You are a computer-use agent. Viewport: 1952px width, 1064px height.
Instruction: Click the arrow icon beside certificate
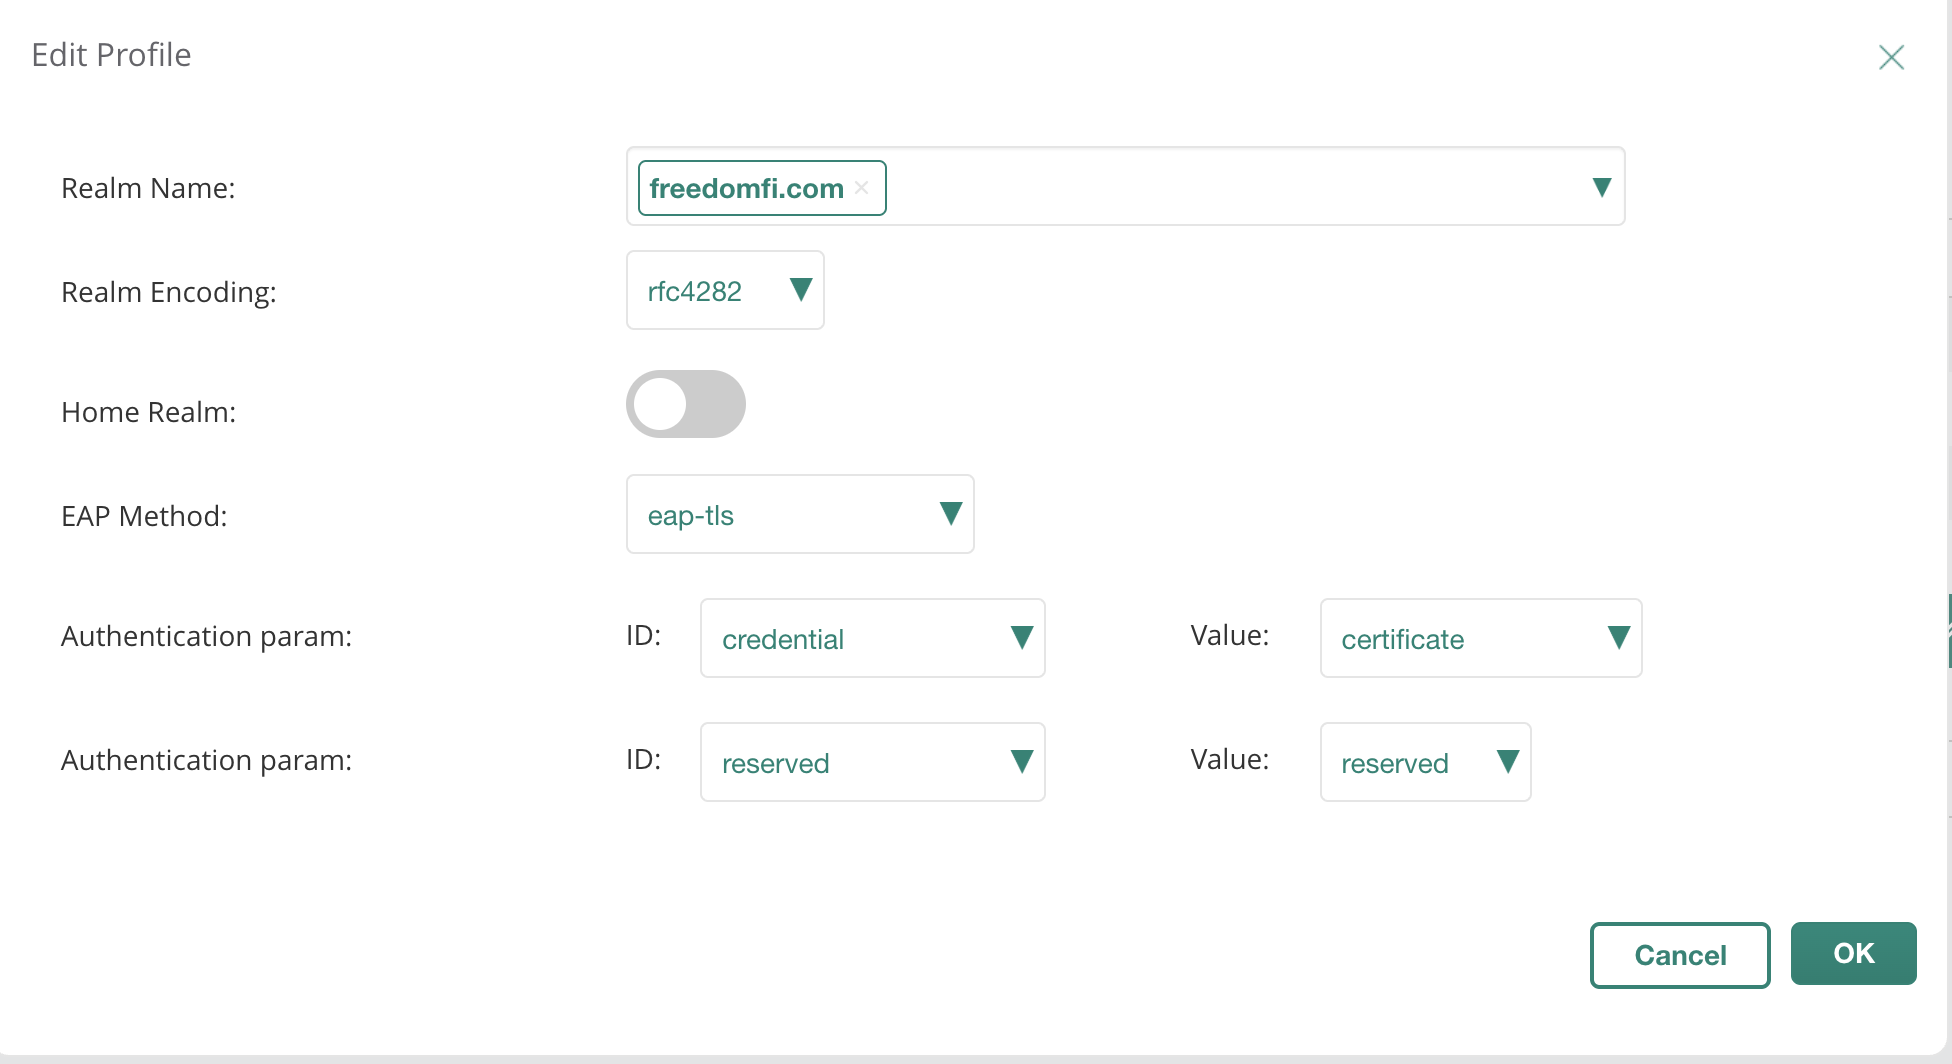pos(1618,638)
